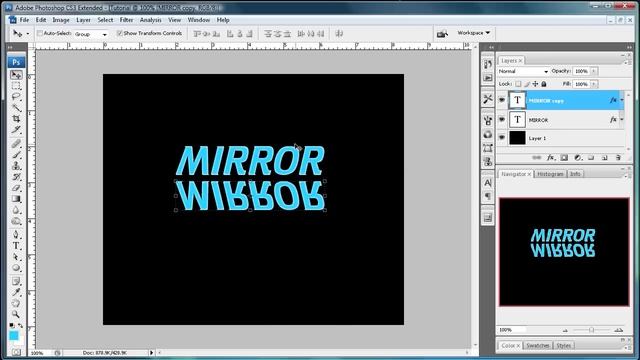Select the Dodge tool

click(16, 221)
